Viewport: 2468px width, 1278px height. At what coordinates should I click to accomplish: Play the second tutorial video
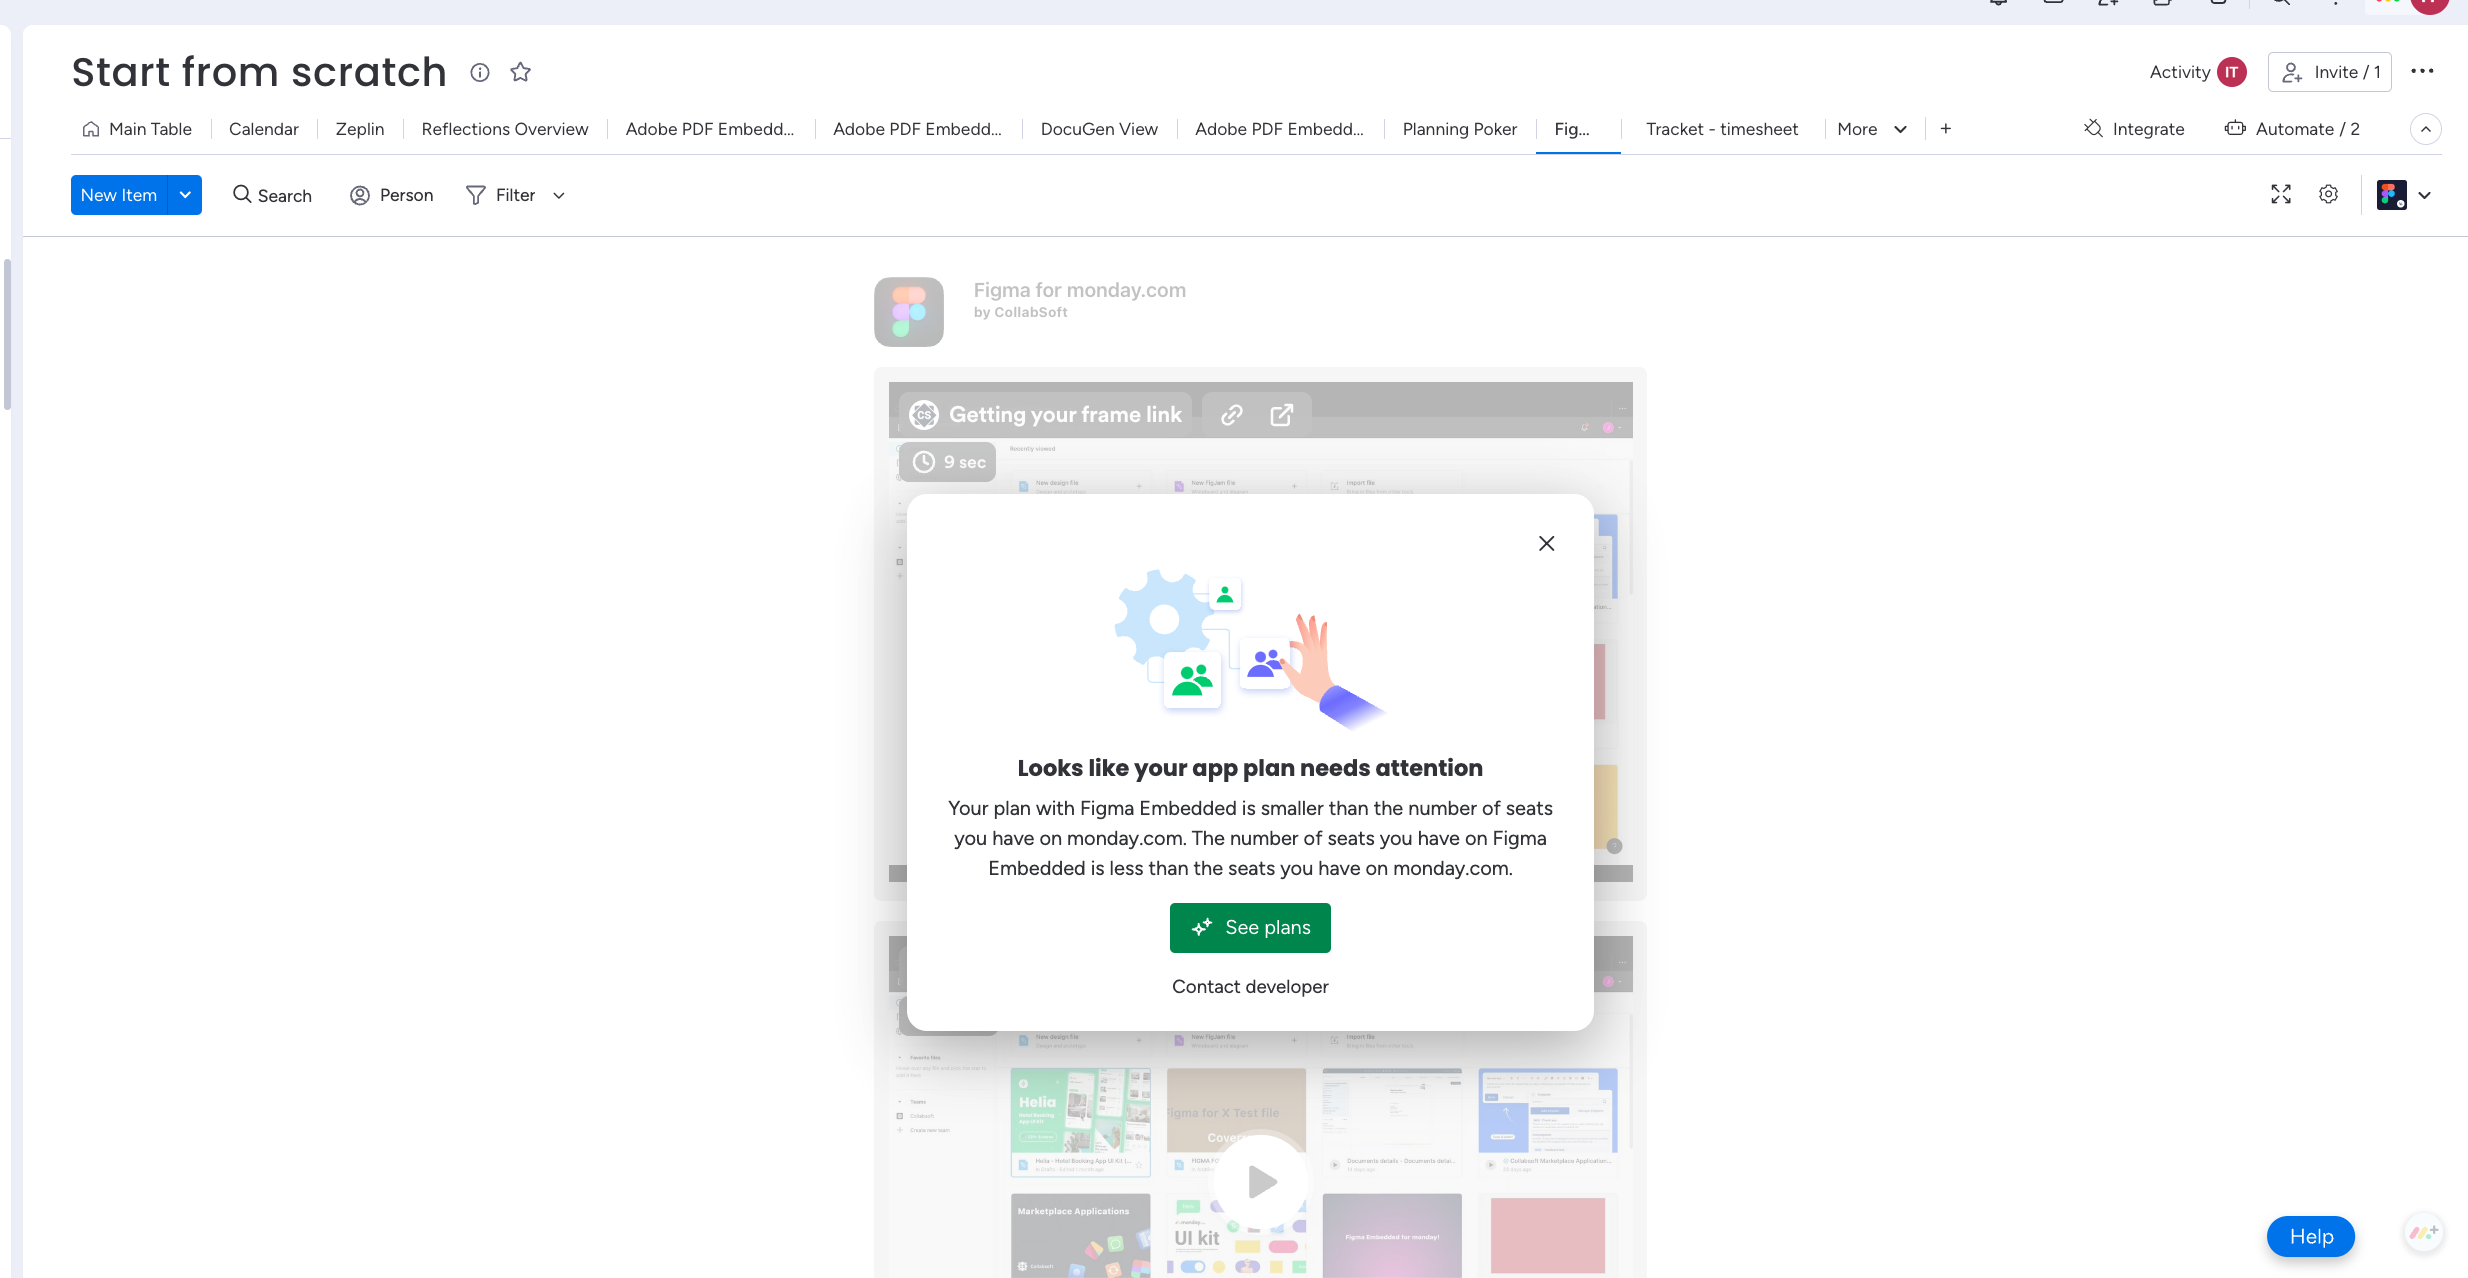(x=1262, y=1182)
